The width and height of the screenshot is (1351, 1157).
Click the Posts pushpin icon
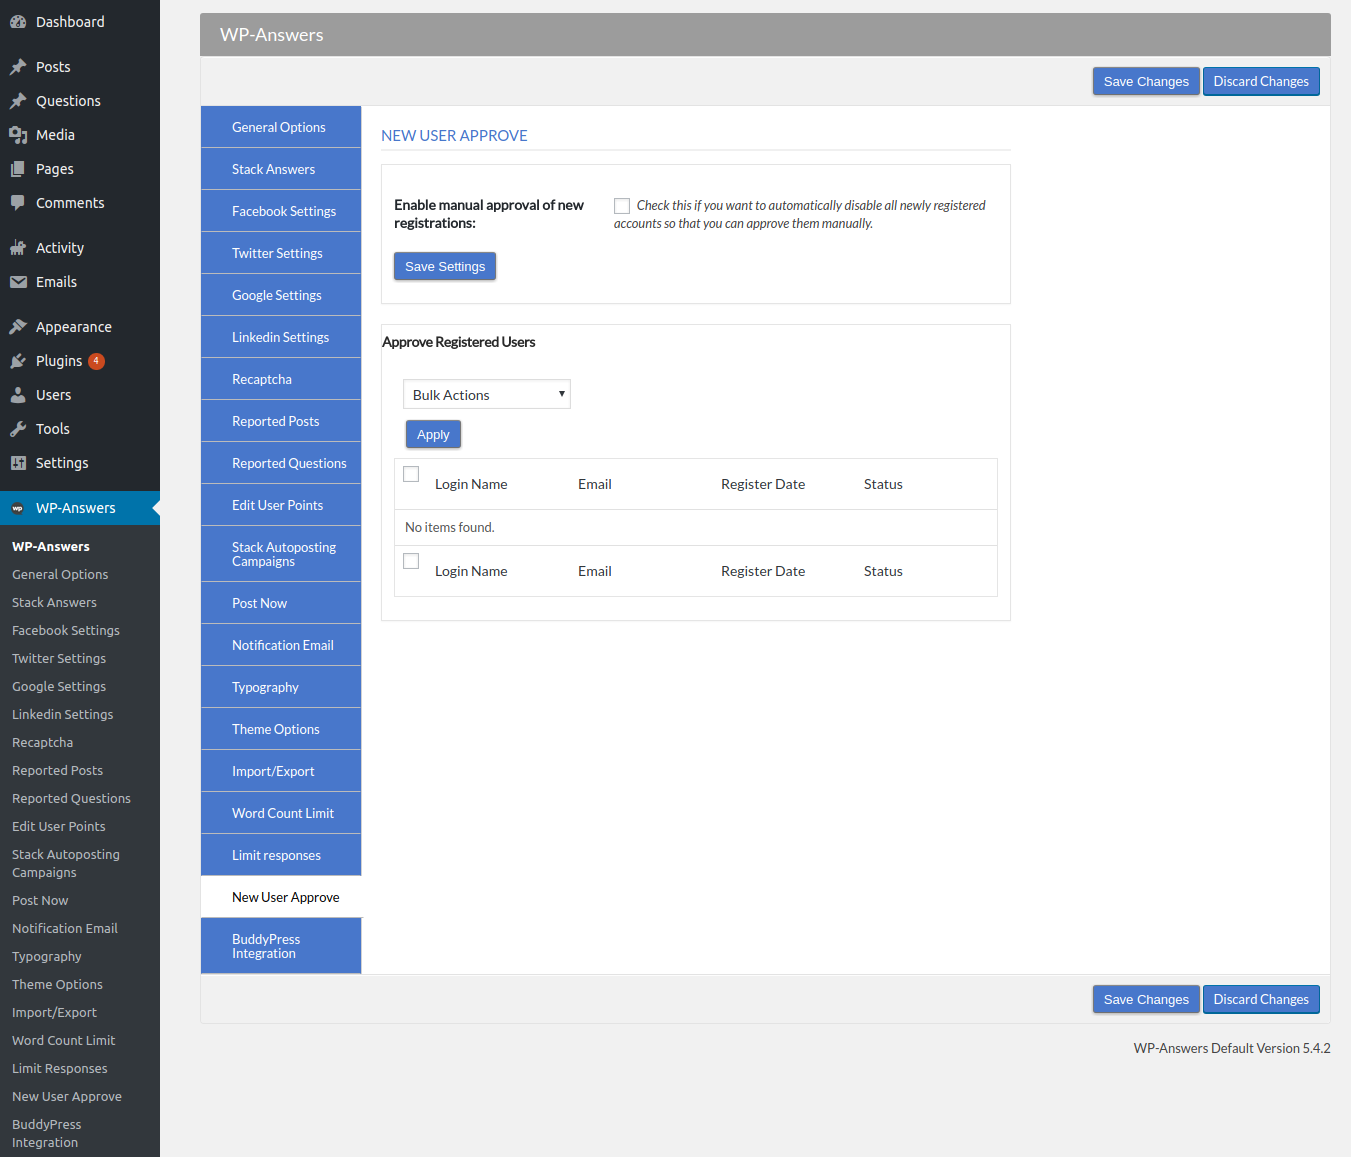[x=18, y=67]
